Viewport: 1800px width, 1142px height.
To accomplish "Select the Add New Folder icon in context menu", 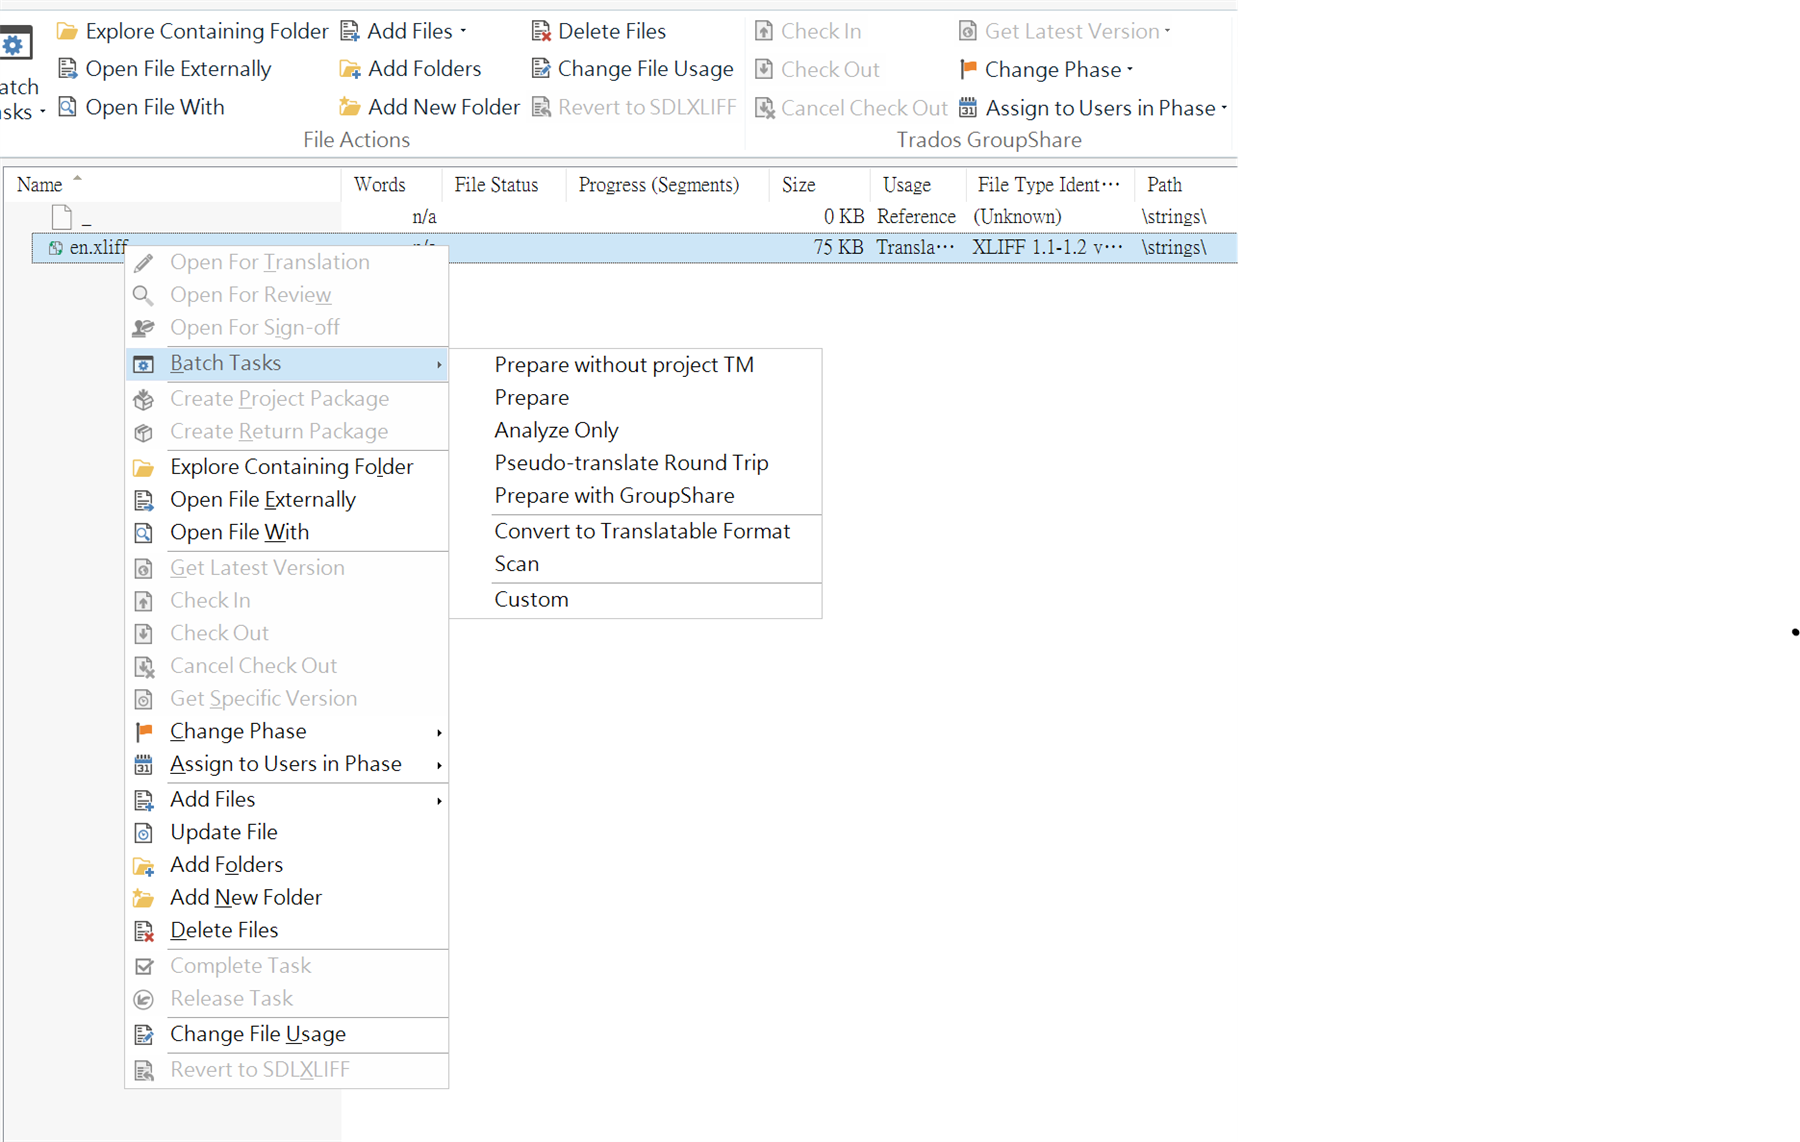I will tap(145, 897).
